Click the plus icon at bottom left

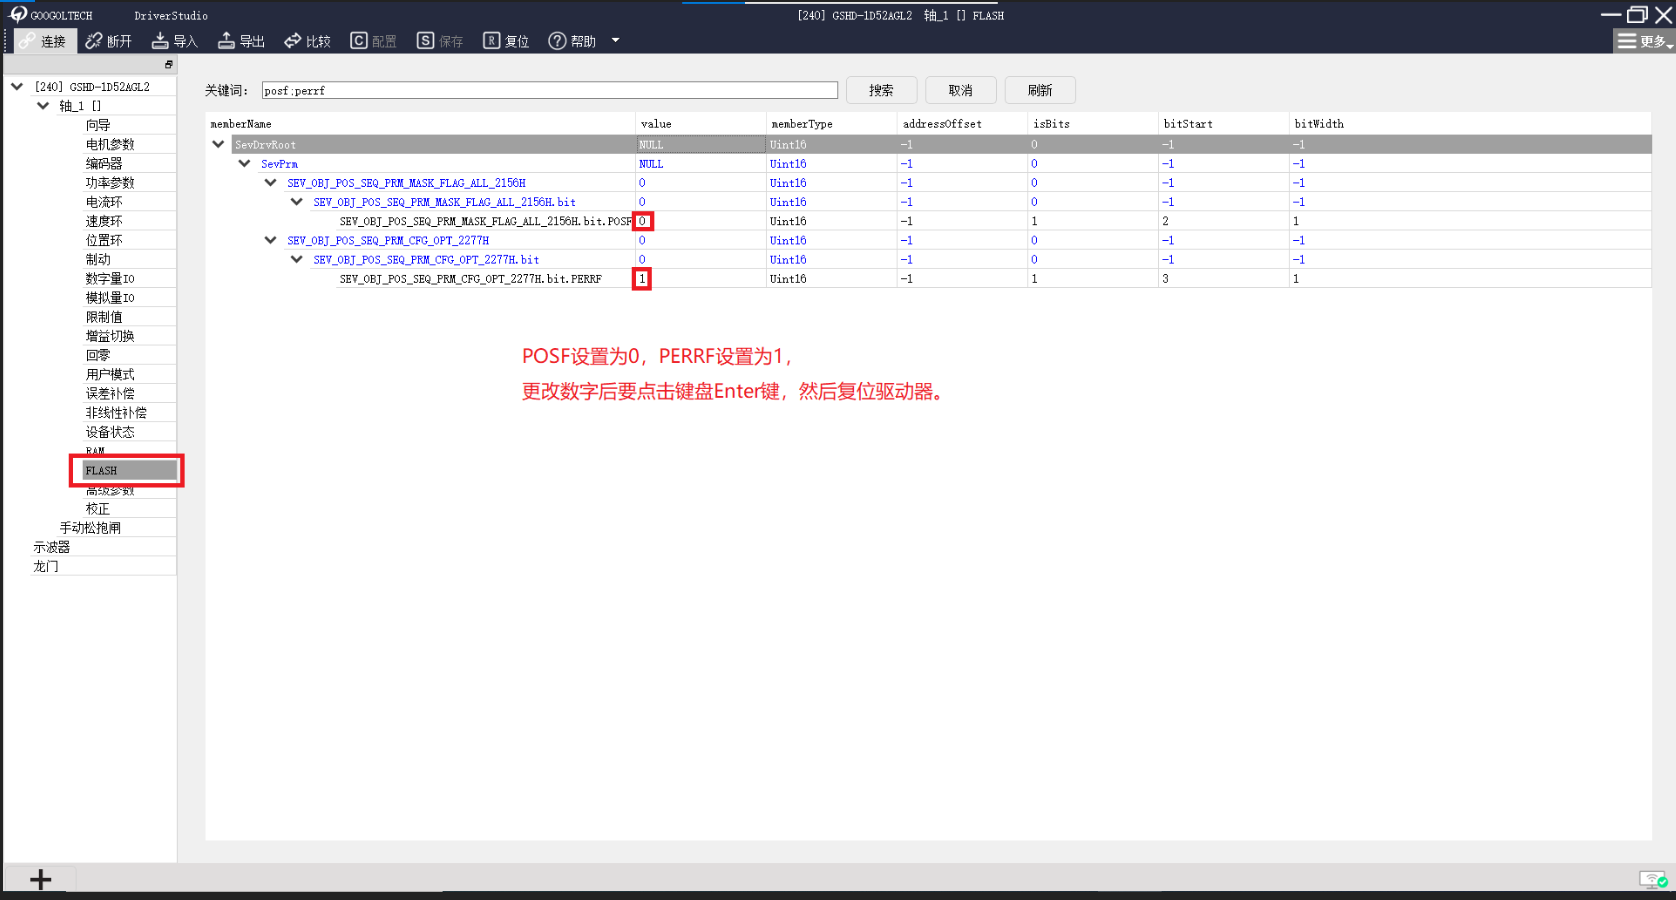click(40, 879)
